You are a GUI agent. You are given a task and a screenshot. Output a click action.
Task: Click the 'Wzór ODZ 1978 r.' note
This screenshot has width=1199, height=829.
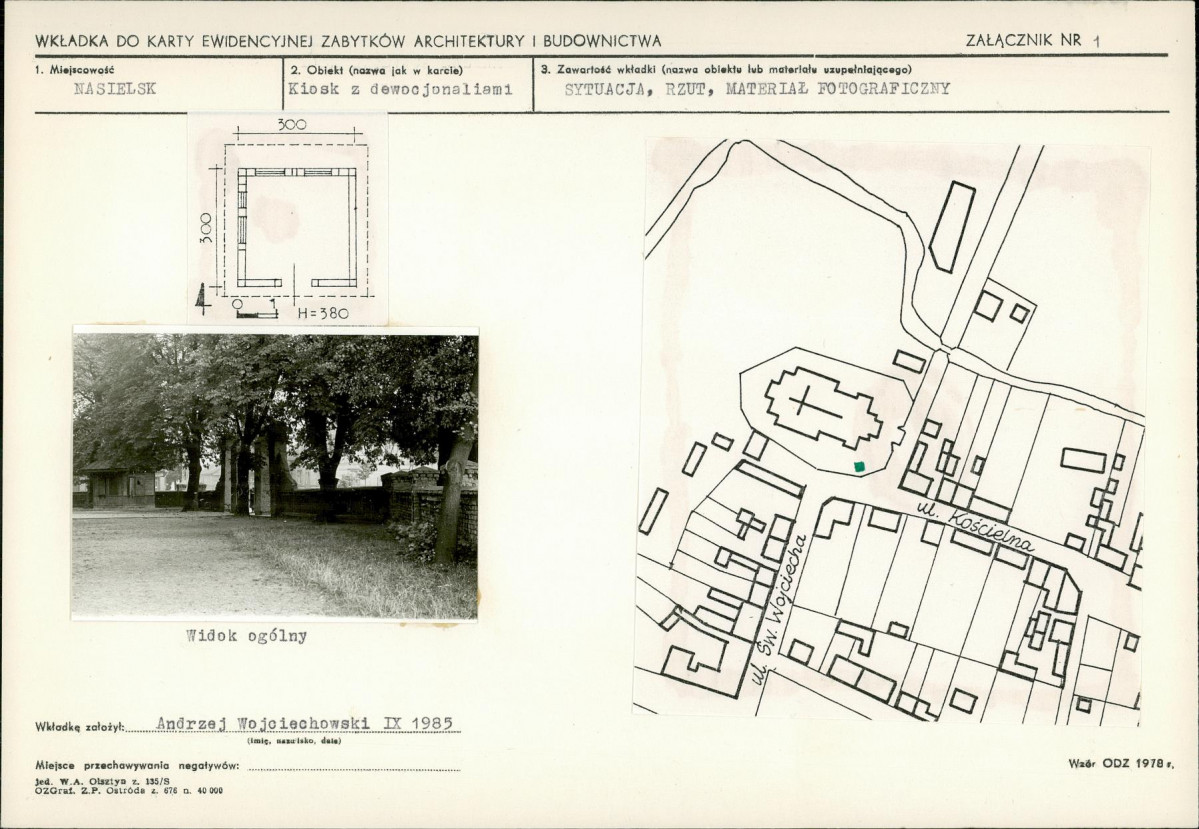point(1121,763)
